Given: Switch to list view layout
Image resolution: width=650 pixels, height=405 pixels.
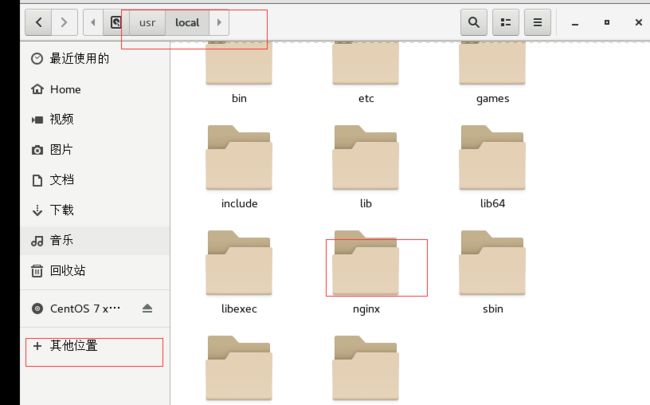Looking at the screenshot, I should click(x=506, y=22).
